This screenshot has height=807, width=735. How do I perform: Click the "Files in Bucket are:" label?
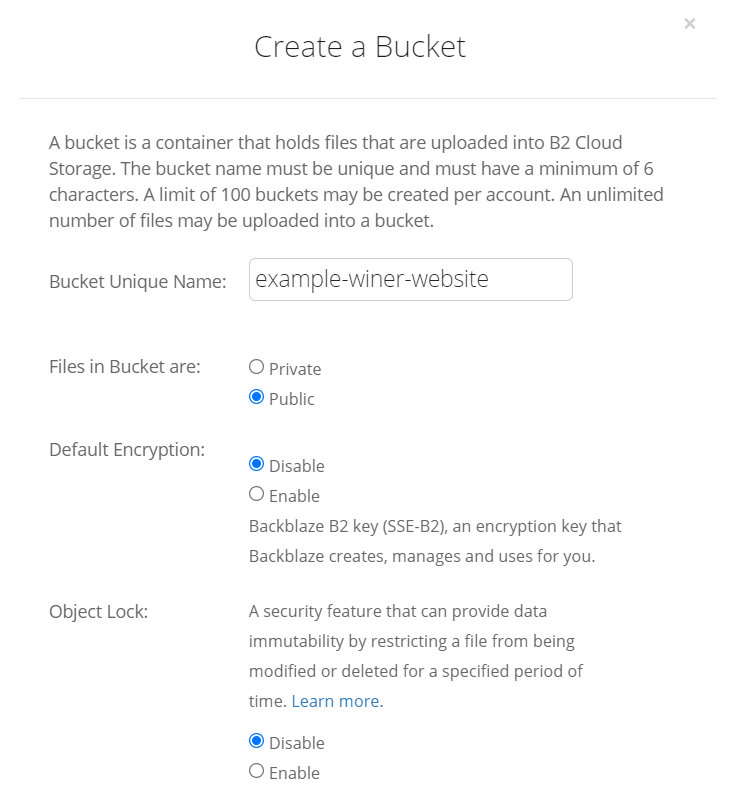tap(125, 366)
